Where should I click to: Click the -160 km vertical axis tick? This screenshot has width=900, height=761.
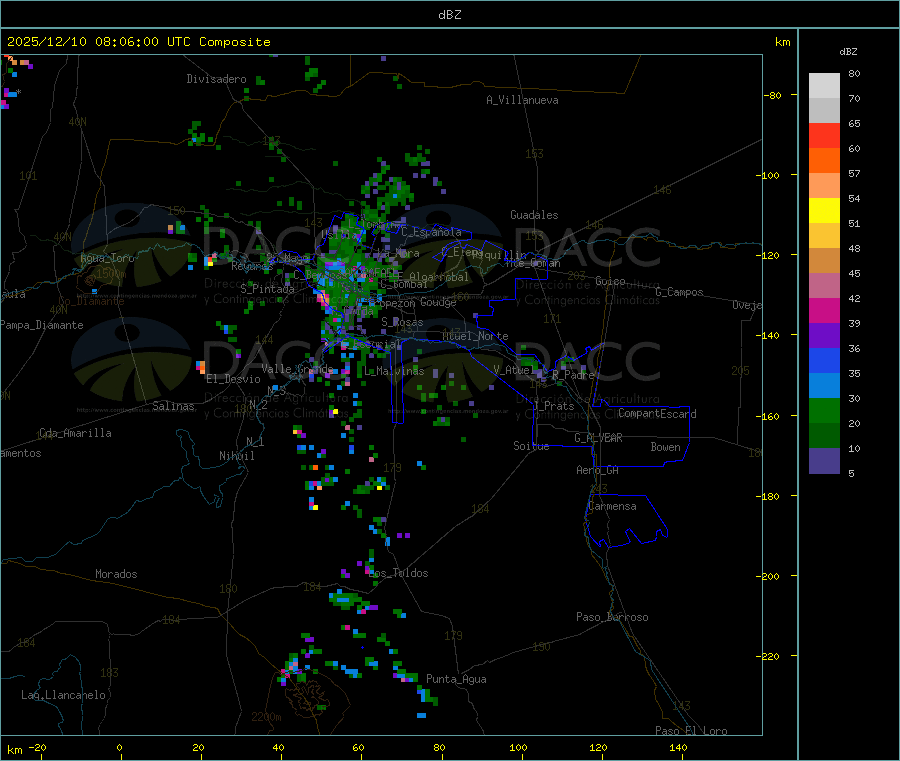(x=770, y=416)
